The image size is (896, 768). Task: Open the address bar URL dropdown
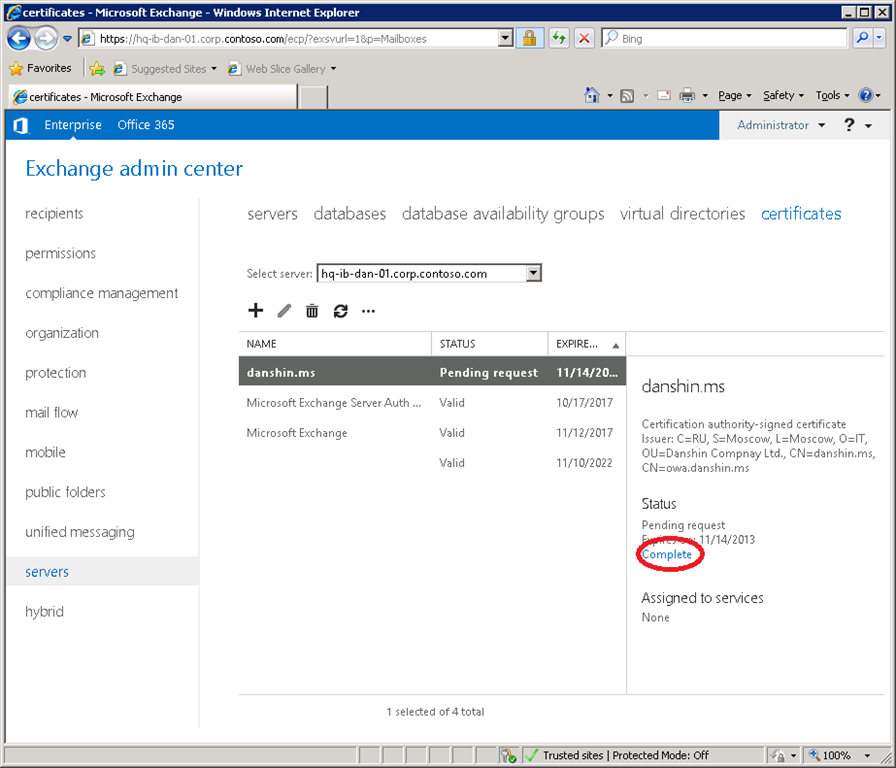(x=505, y=38)
